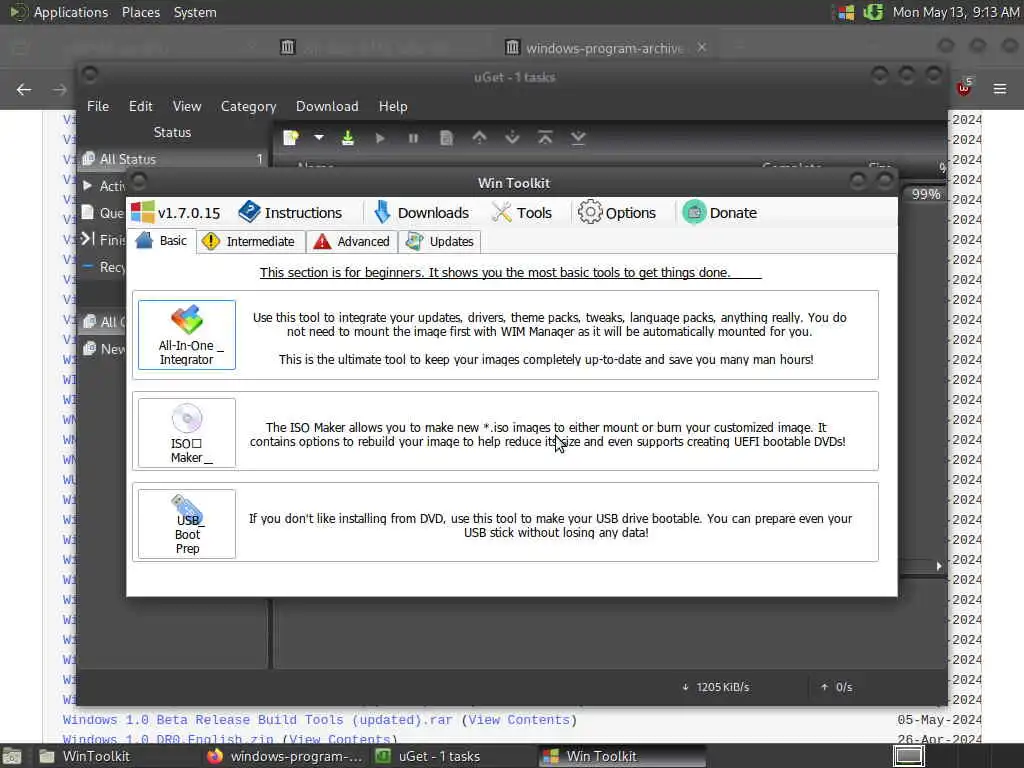
Task: Select the Recycled status row in uGet
Action: 103,266
